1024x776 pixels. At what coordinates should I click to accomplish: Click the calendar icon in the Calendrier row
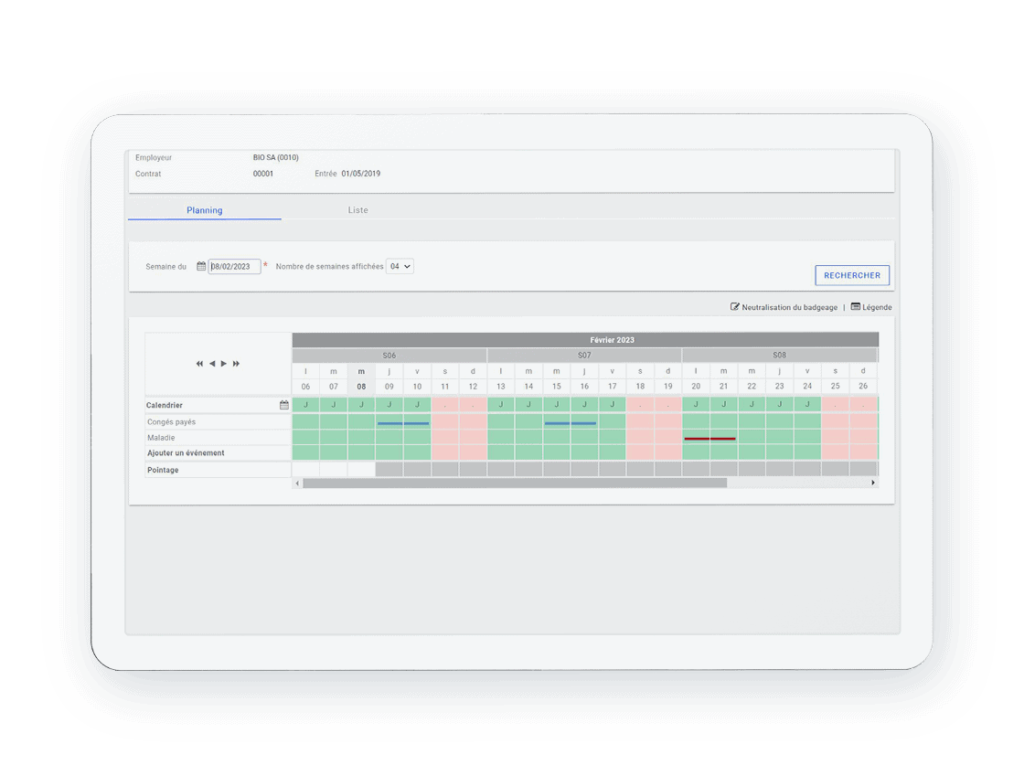pyautogui.click(x=284, y=405)
